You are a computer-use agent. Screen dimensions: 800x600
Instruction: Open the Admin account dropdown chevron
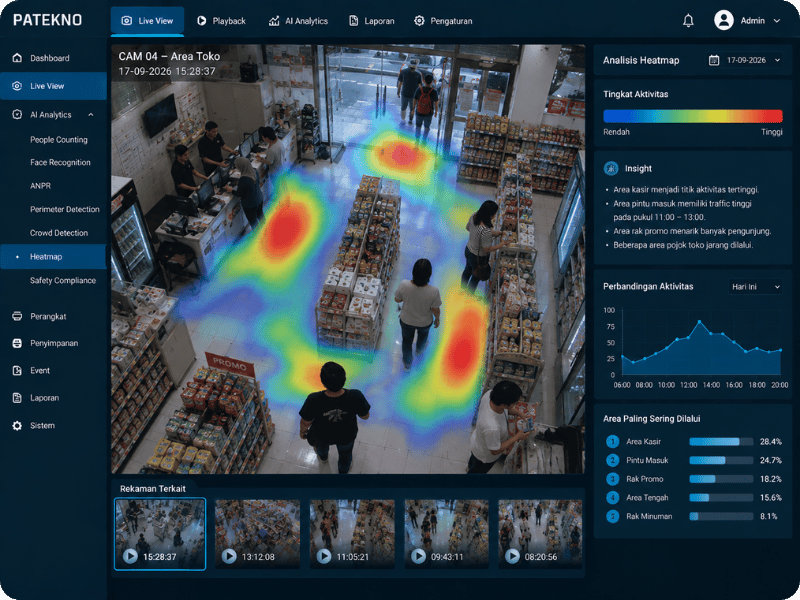[x=777, y=21]
